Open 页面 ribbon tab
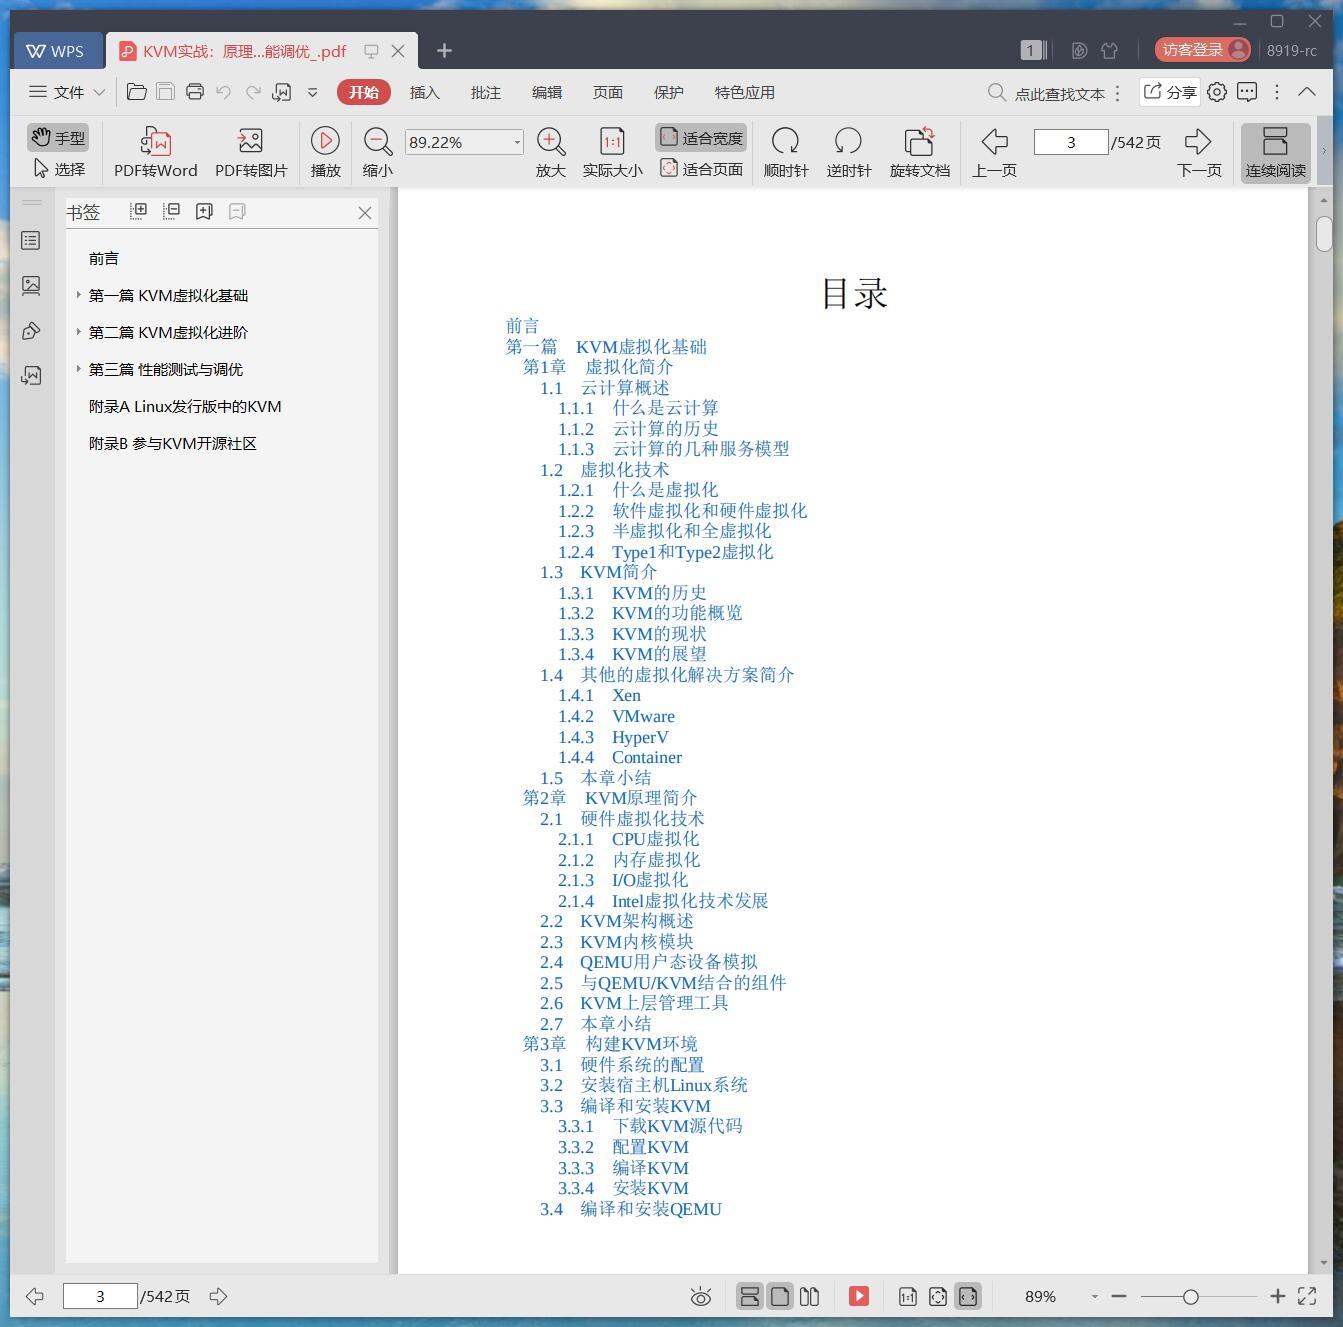This screenshot has height=1327, width=1343. [x=608, y=92]
